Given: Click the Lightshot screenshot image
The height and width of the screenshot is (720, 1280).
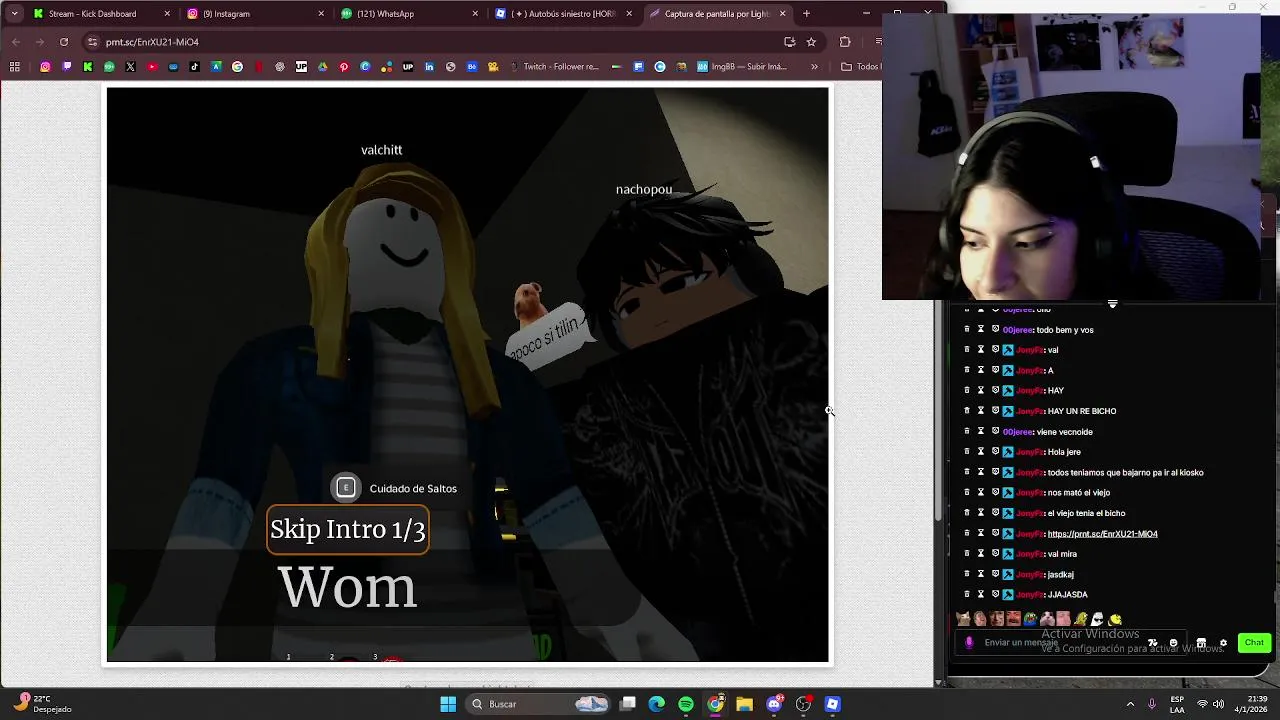Looking at the screenshot, I should tap(468, 375).
